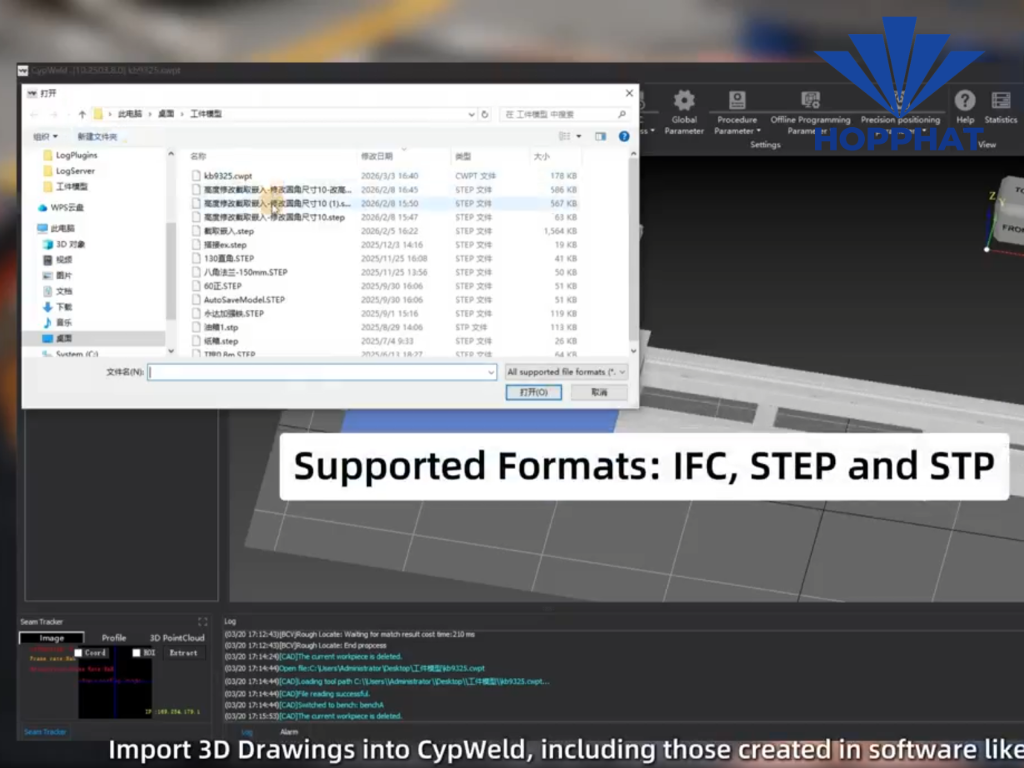Click the Extract button in Seam Tracker
The image size is (1024, 768).
pos(184,652)
